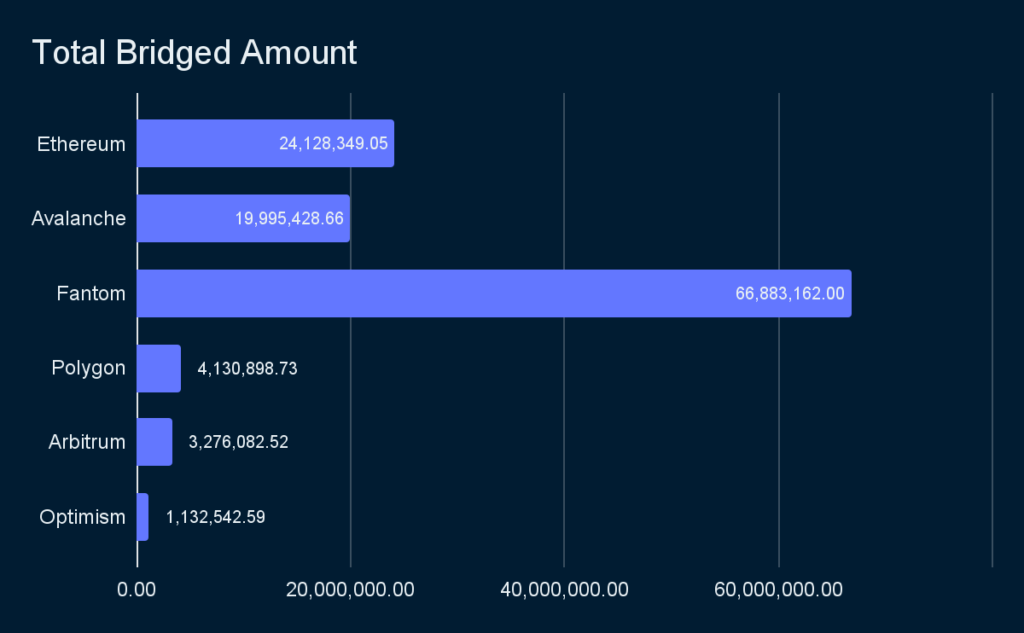
Task: Click the 20,000,000.00 x-axis tick label
Action: [x=350, y=589]
